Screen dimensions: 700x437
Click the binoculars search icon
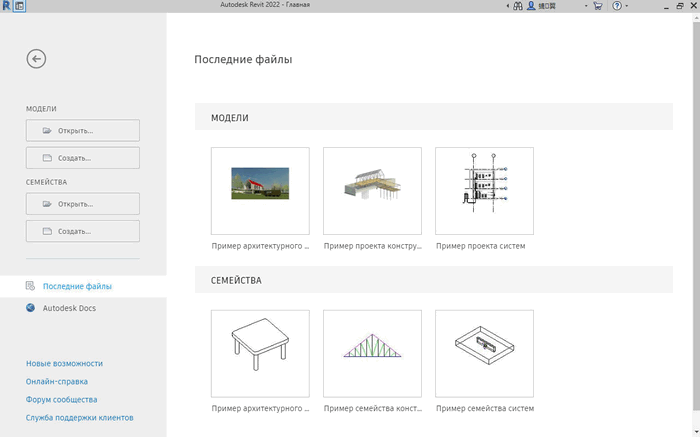point(518,6)
